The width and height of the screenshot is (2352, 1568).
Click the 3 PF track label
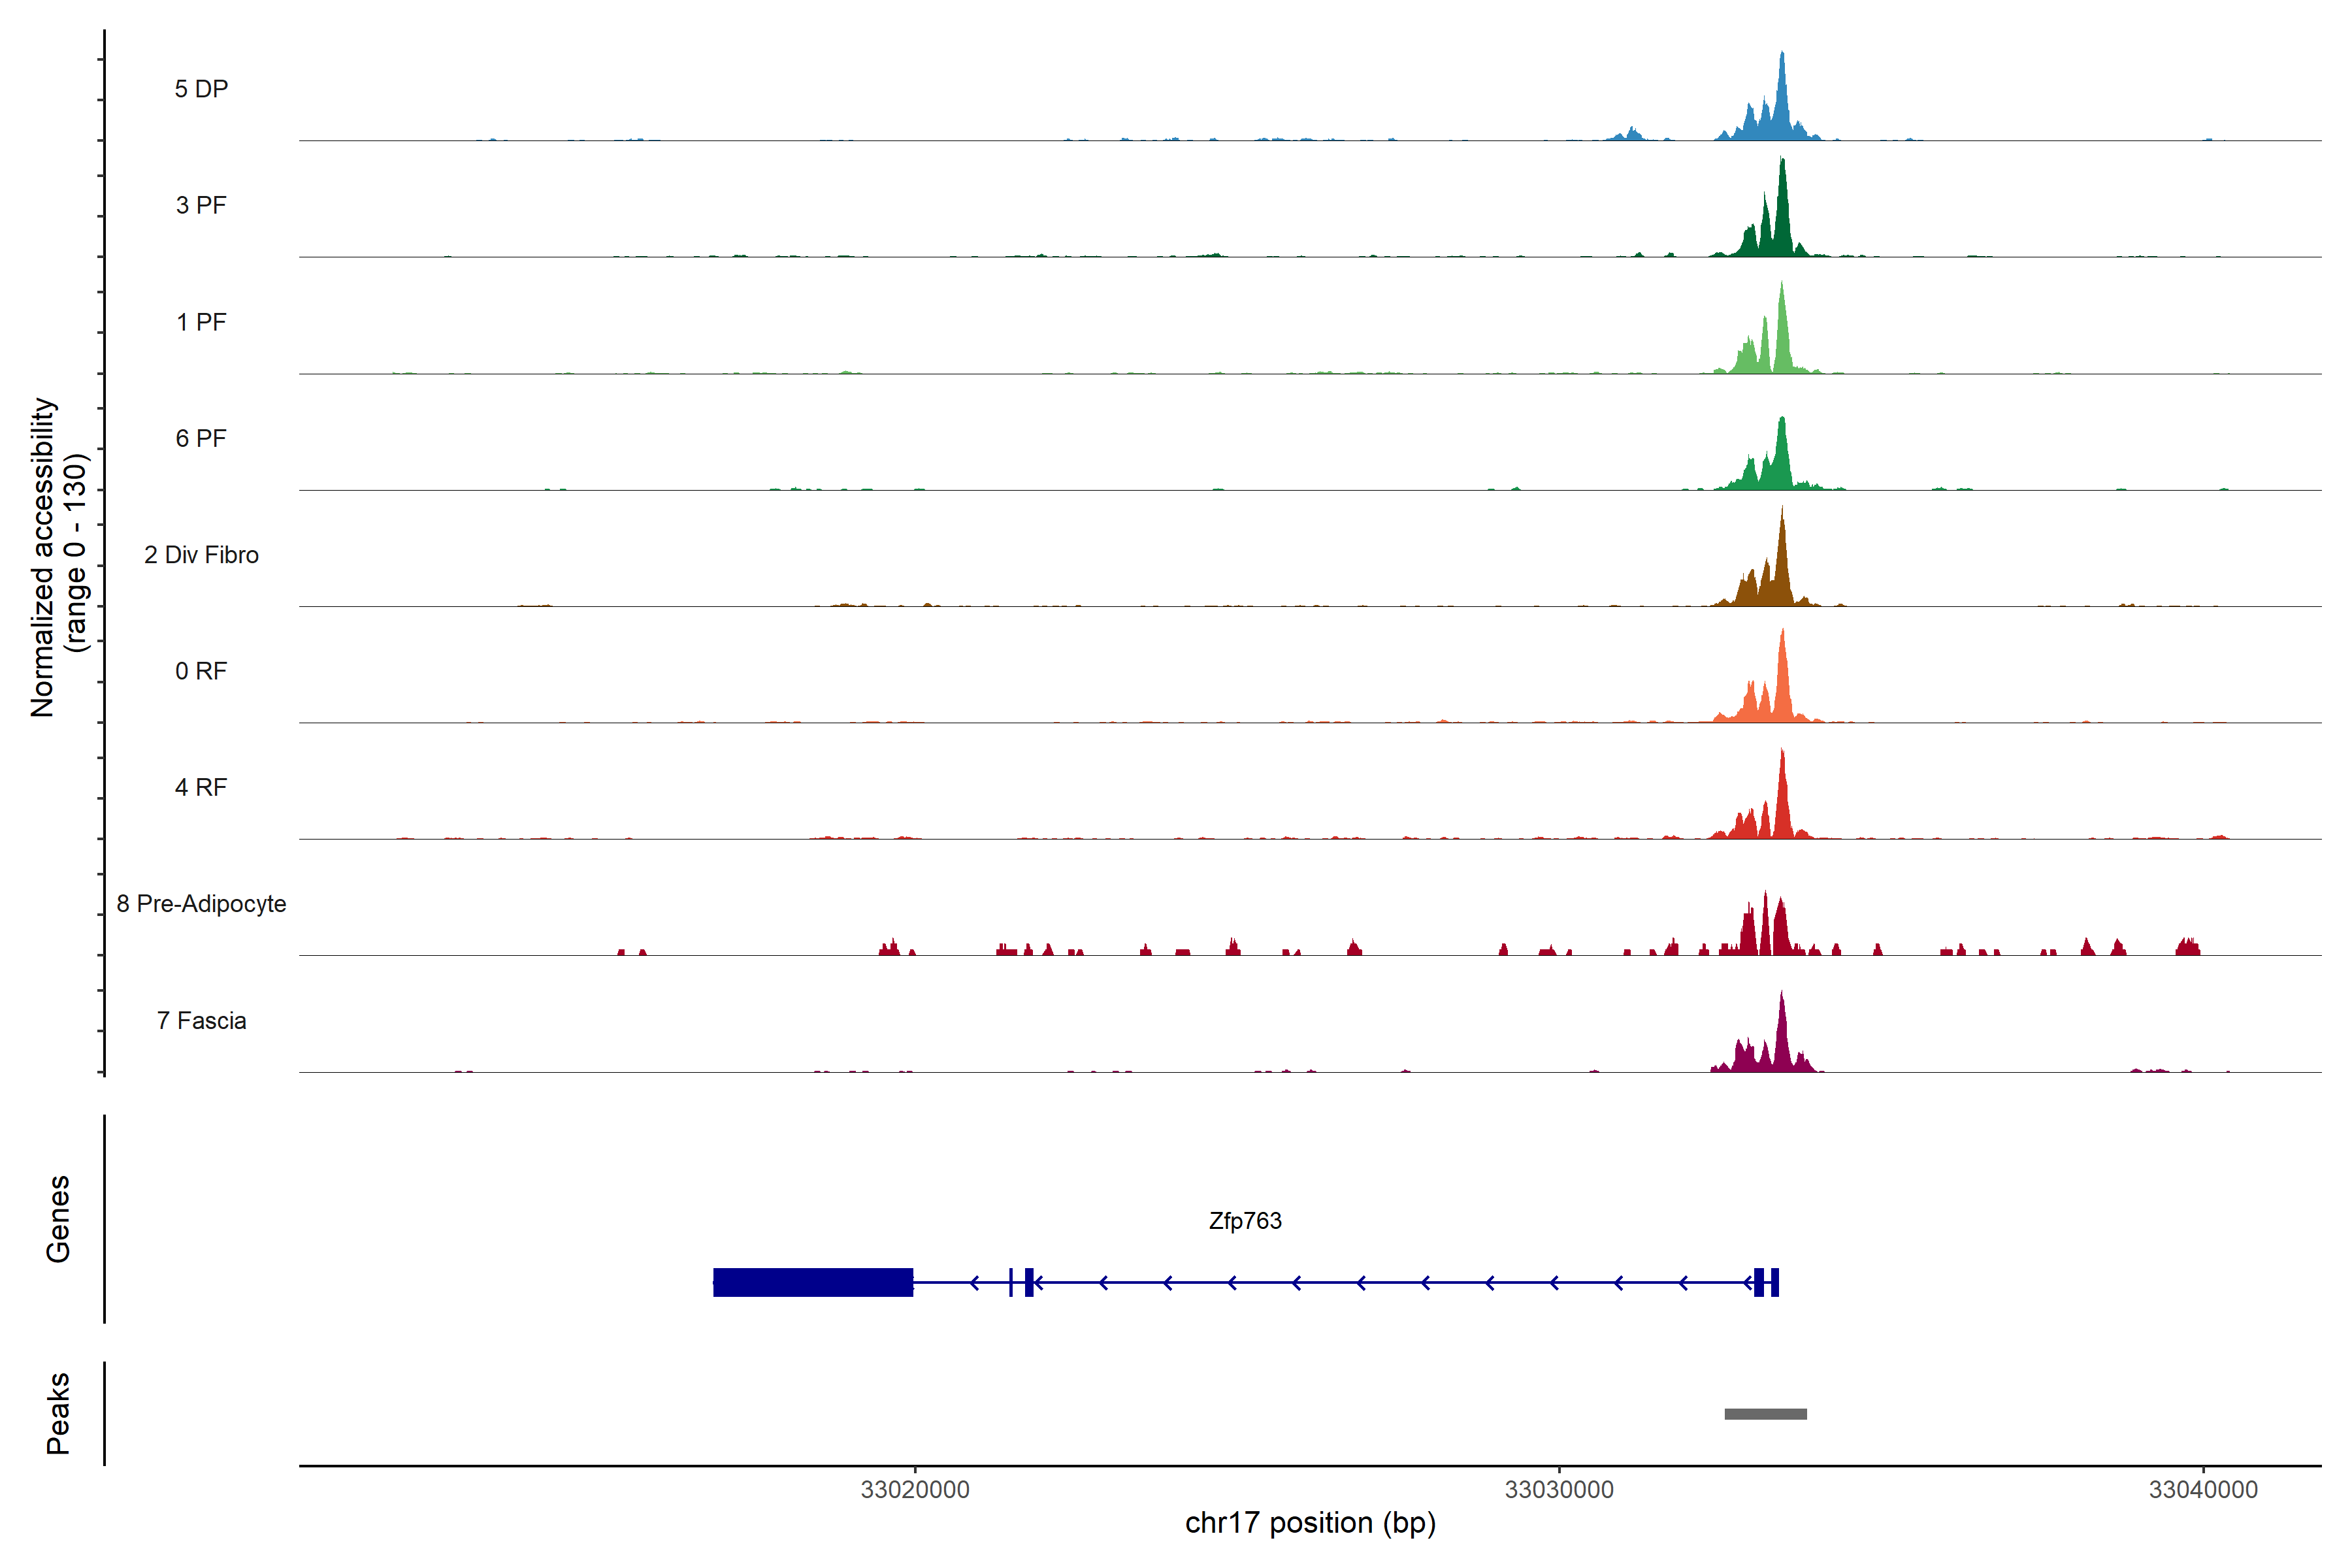coord(201,205)
